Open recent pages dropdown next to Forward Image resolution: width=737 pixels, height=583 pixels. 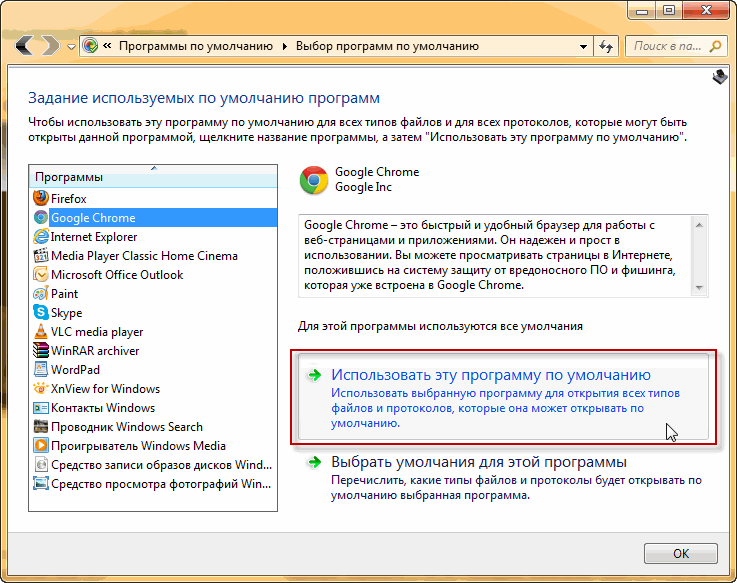pyautogui.click(x=71, y=47)
